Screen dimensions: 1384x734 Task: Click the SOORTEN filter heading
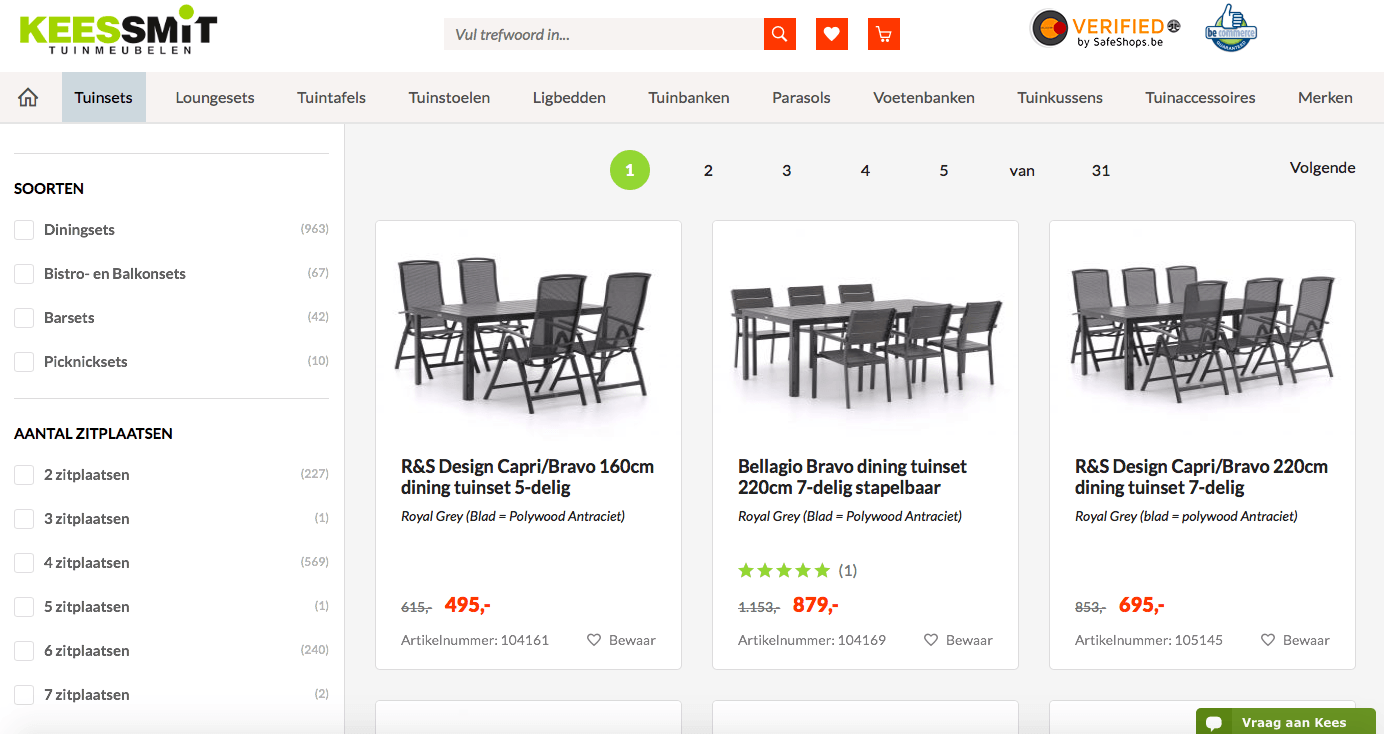click(49, 188)
